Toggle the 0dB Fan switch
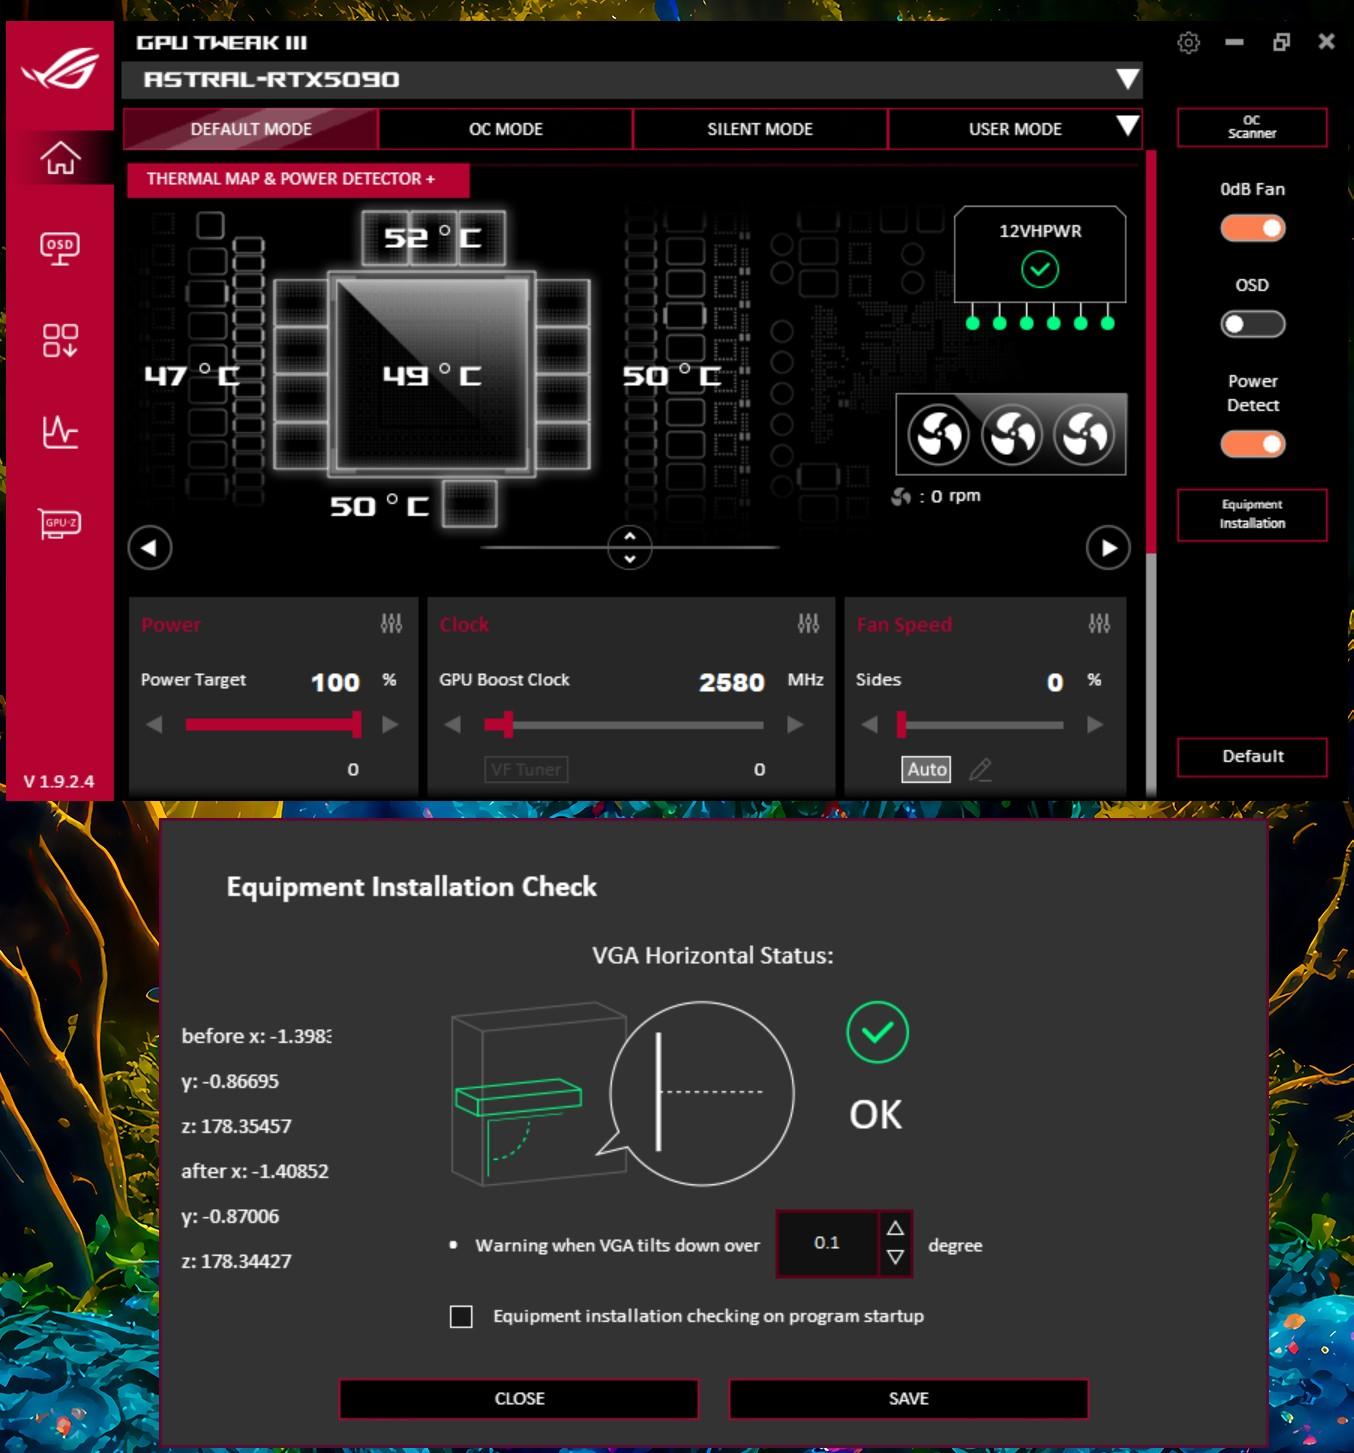This screenshot has height=1453, width=1354. point(1252,228)
